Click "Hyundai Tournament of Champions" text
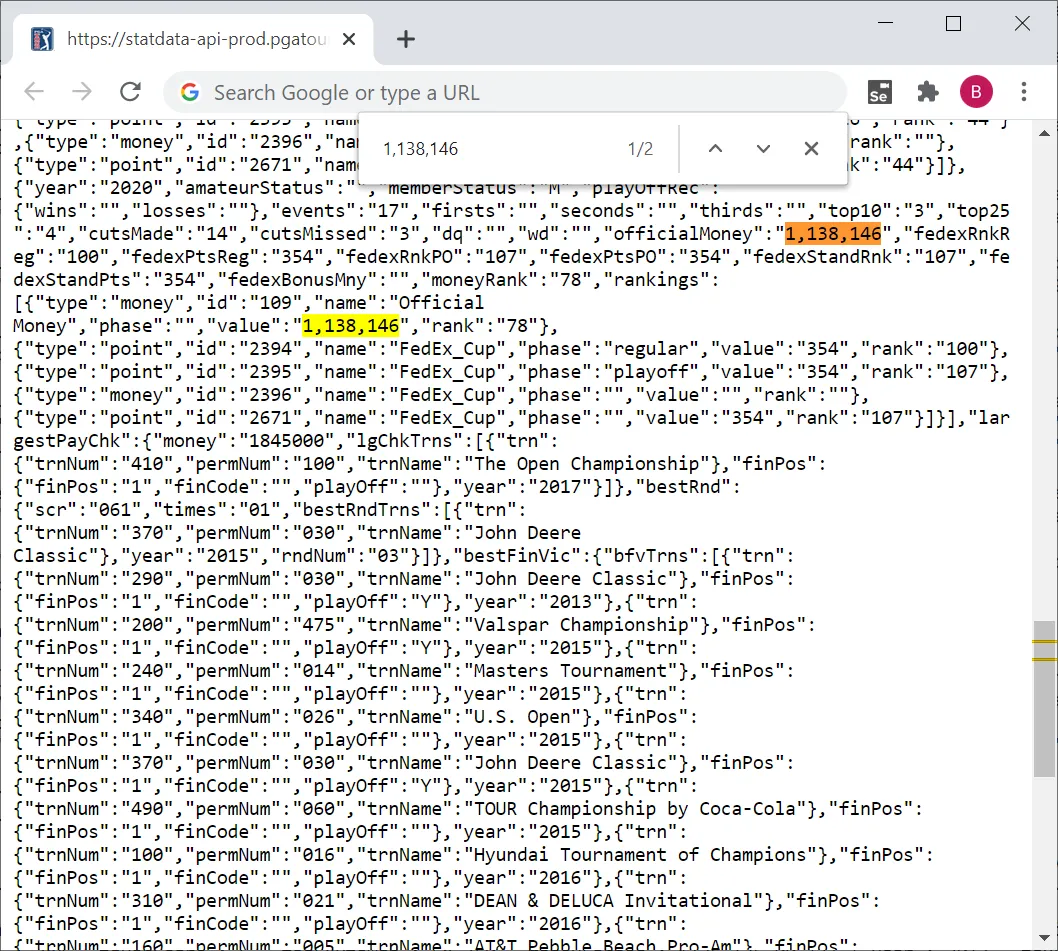Viewport: 1058px width, 951px height. coord(640,854)
